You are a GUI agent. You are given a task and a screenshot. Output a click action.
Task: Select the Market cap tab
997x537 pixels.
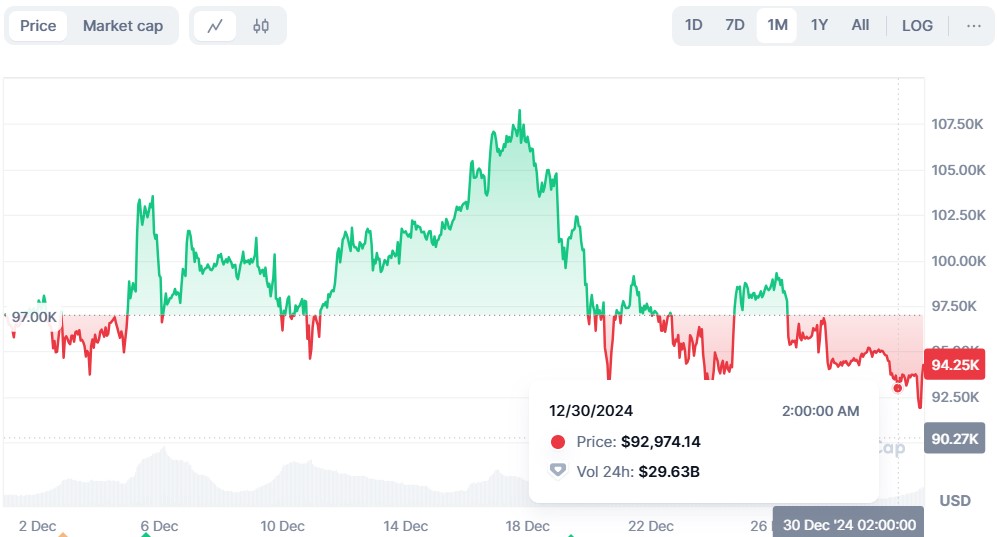[x=122, y=26]
